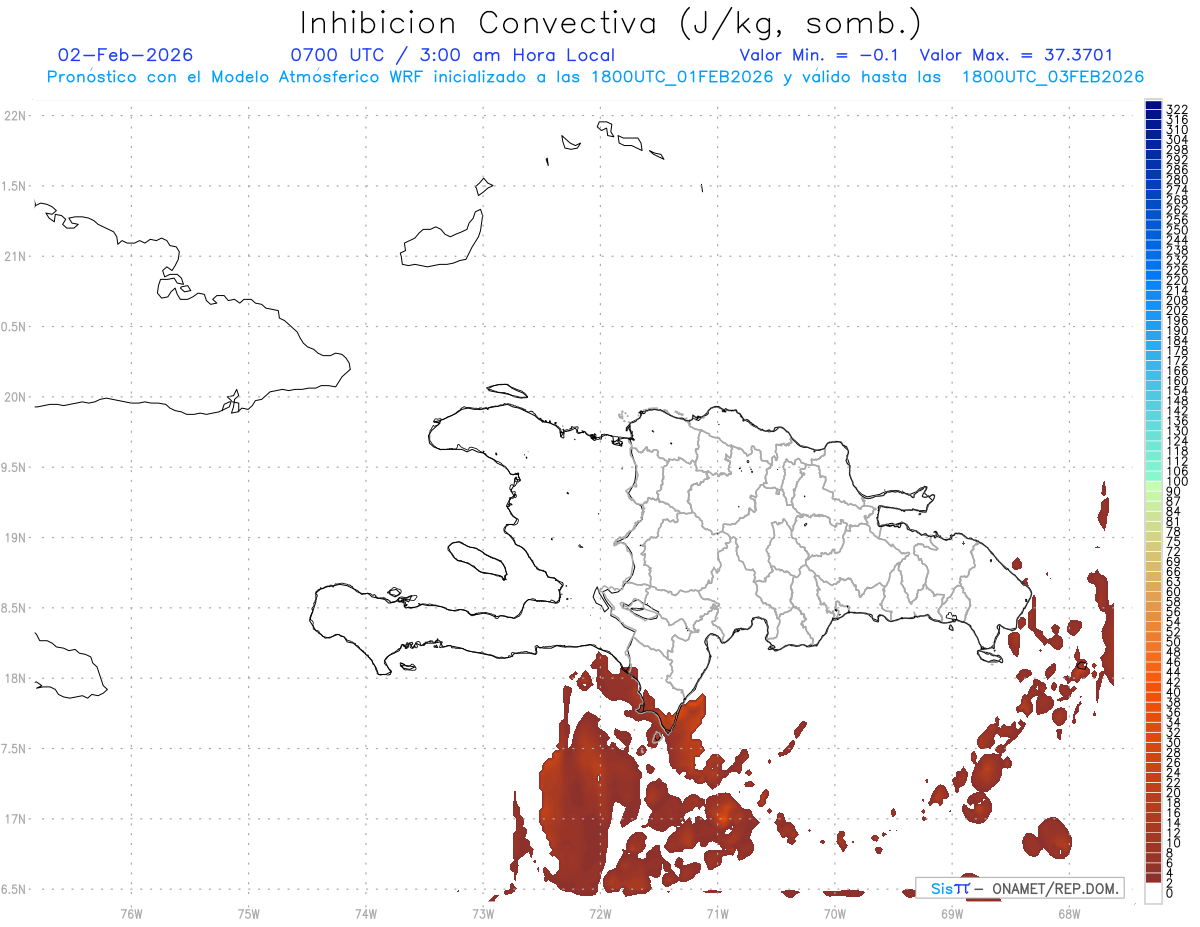The width and height of the screenshot is (1200, 927).
Task: Click the '76W' longitude label
Action: (x=131, y=913)
